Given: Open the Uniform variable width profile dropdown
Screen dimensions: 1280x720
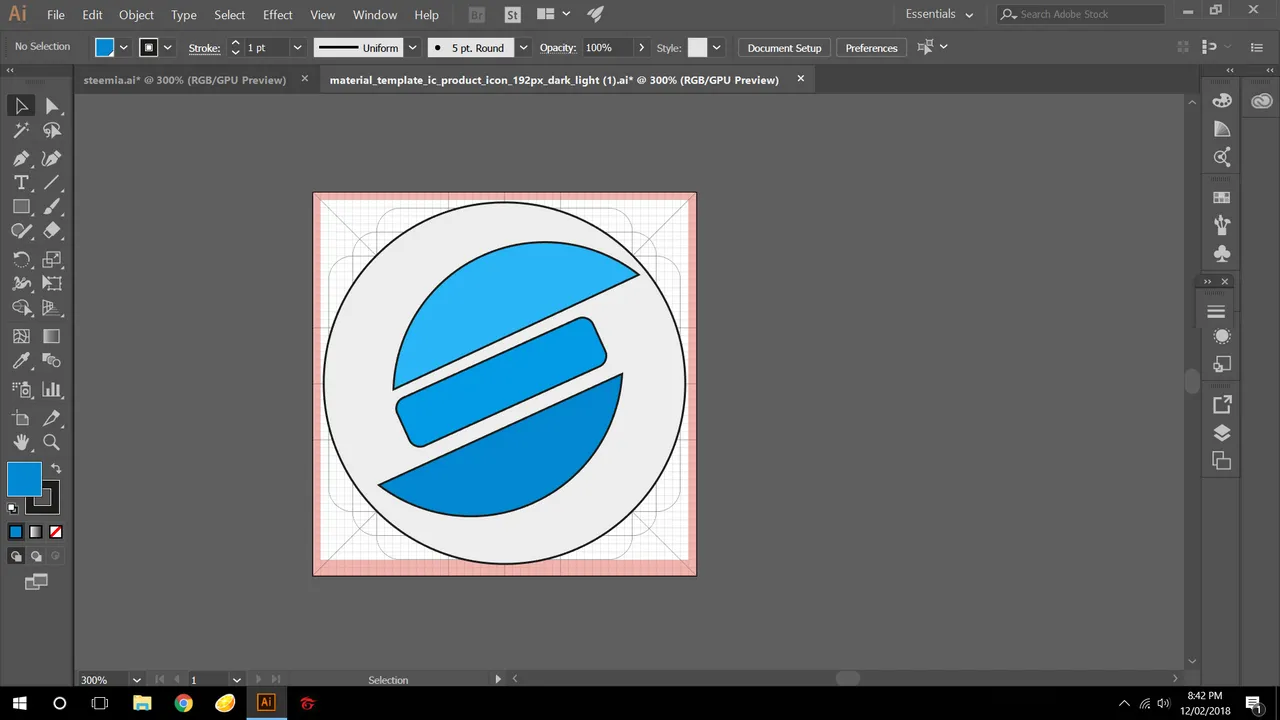Looking at the screenshot, I should click(x=411, y=47).
